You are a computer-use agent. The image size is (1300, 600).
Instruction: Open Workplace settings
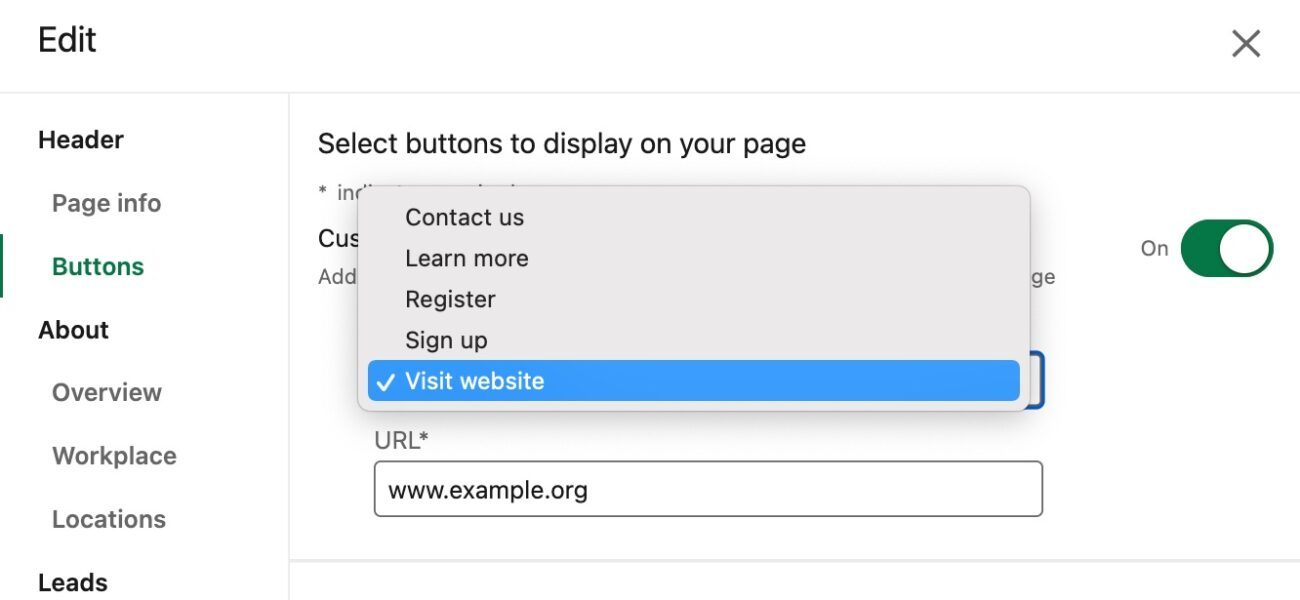pos(113,455)
